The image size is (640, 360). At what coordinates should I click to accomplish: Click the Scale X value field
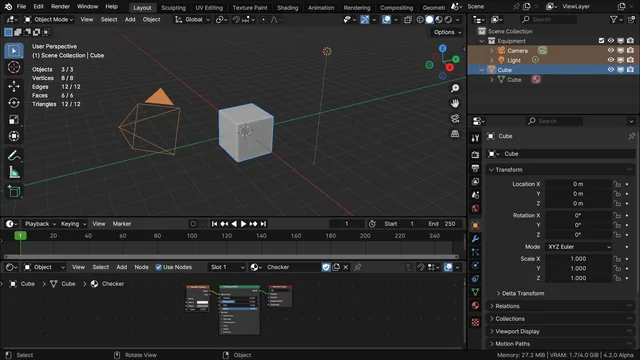pyautogui.click(x=578, y=259)
